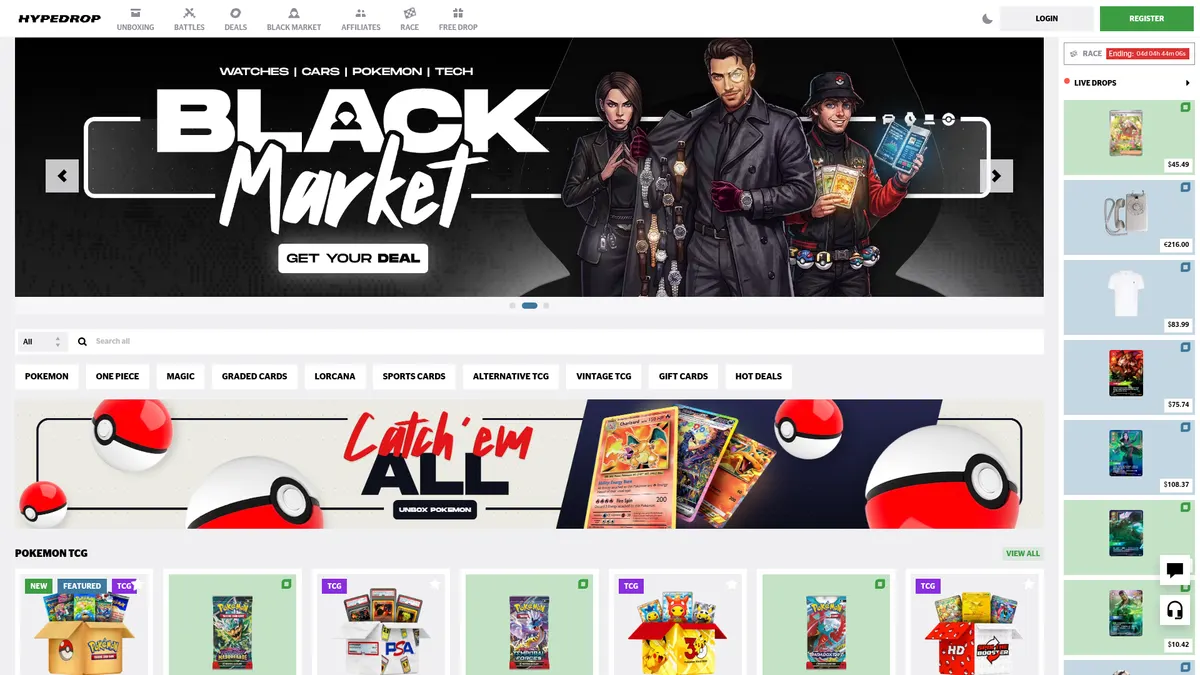Click the Live Drops heading

tap(1095, 83)
